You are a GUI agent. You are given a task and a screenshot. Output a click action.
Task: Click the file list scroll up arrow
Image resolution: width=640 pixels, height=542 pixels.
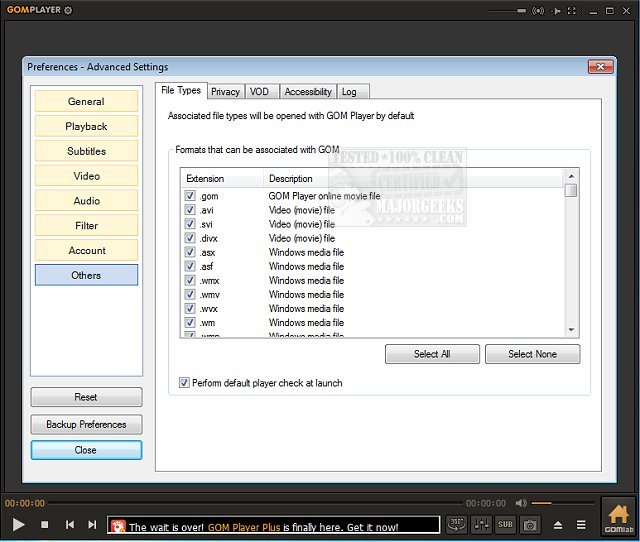click(x=571, y=176)
